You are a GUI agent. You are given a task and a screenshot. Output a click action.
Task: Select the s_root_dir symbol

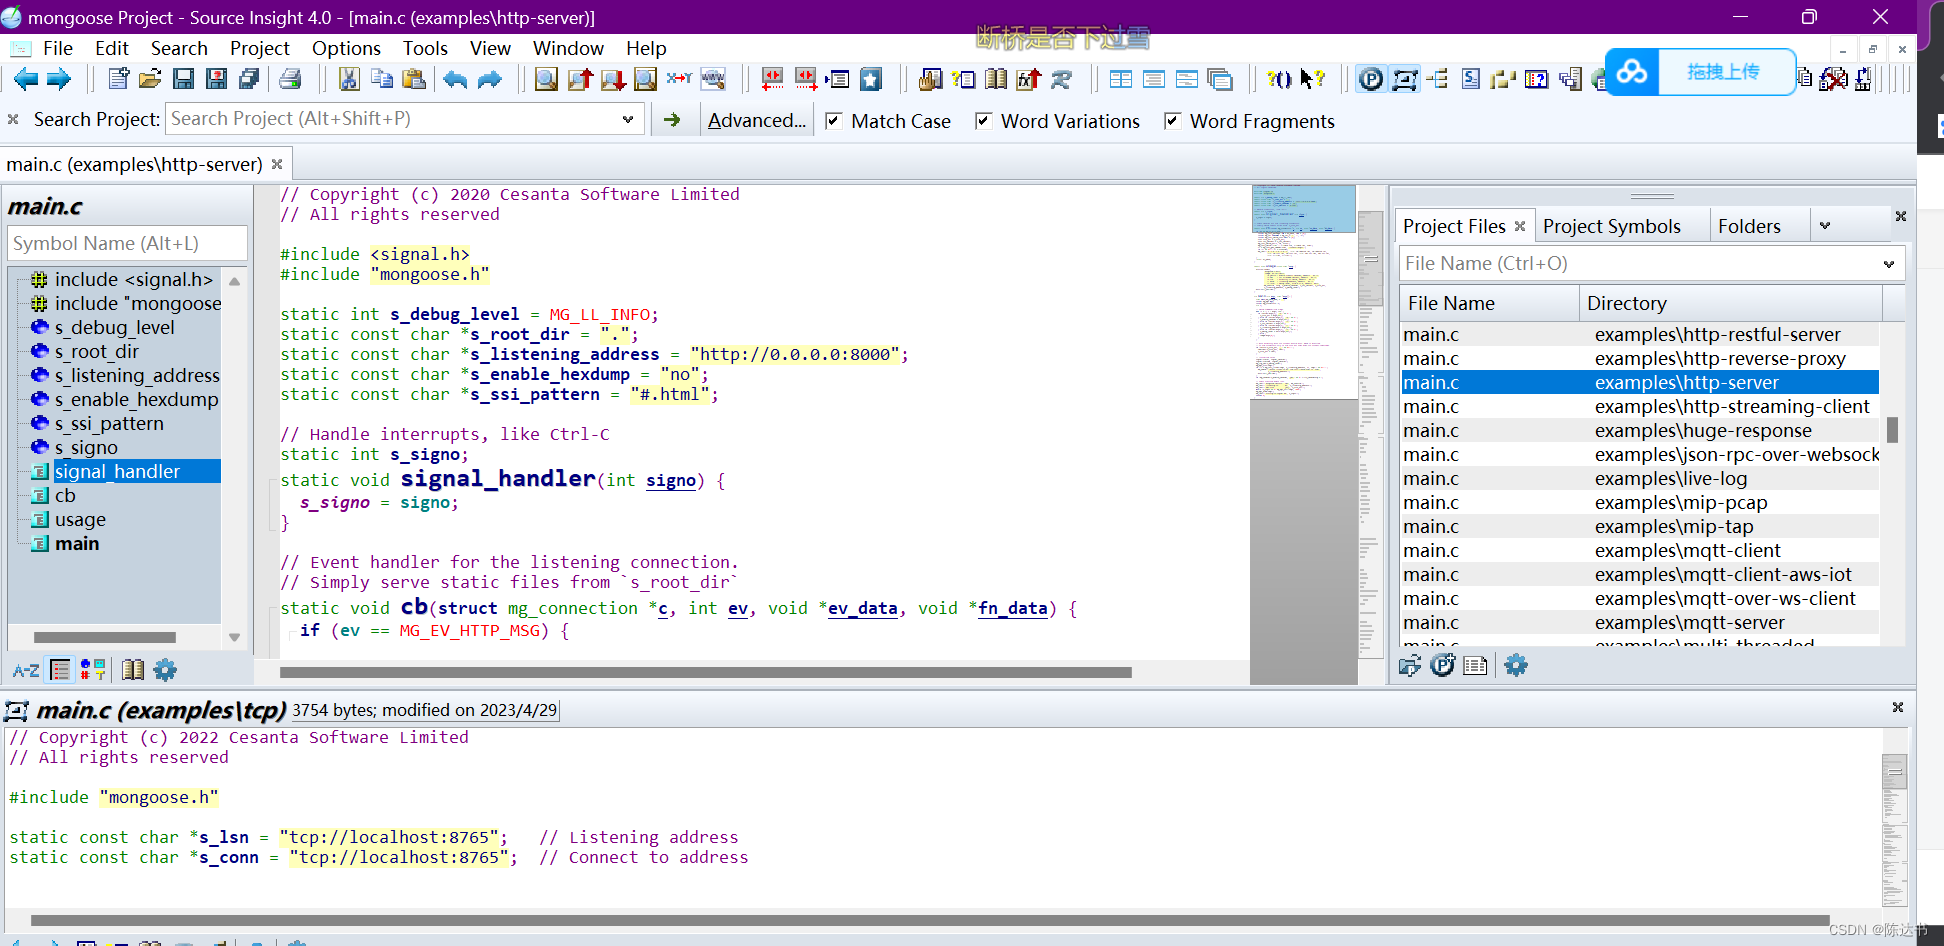click(x=96, y=351)
